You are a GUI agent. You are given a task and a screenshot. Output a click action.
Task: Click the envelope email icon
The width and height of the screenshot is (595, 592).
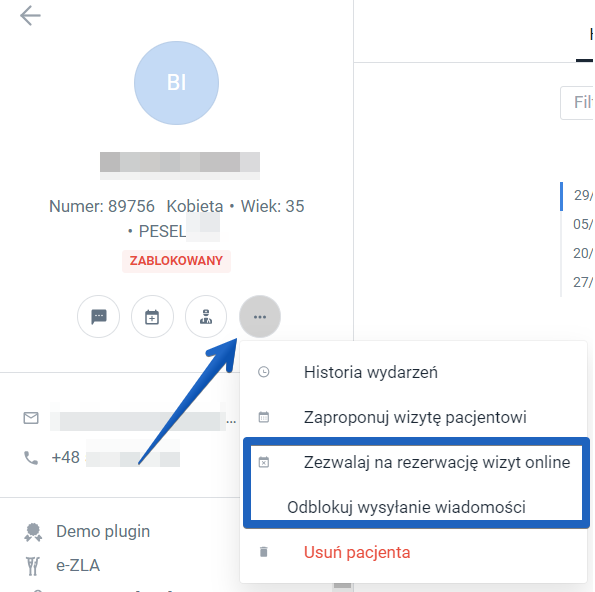point(31,418)
